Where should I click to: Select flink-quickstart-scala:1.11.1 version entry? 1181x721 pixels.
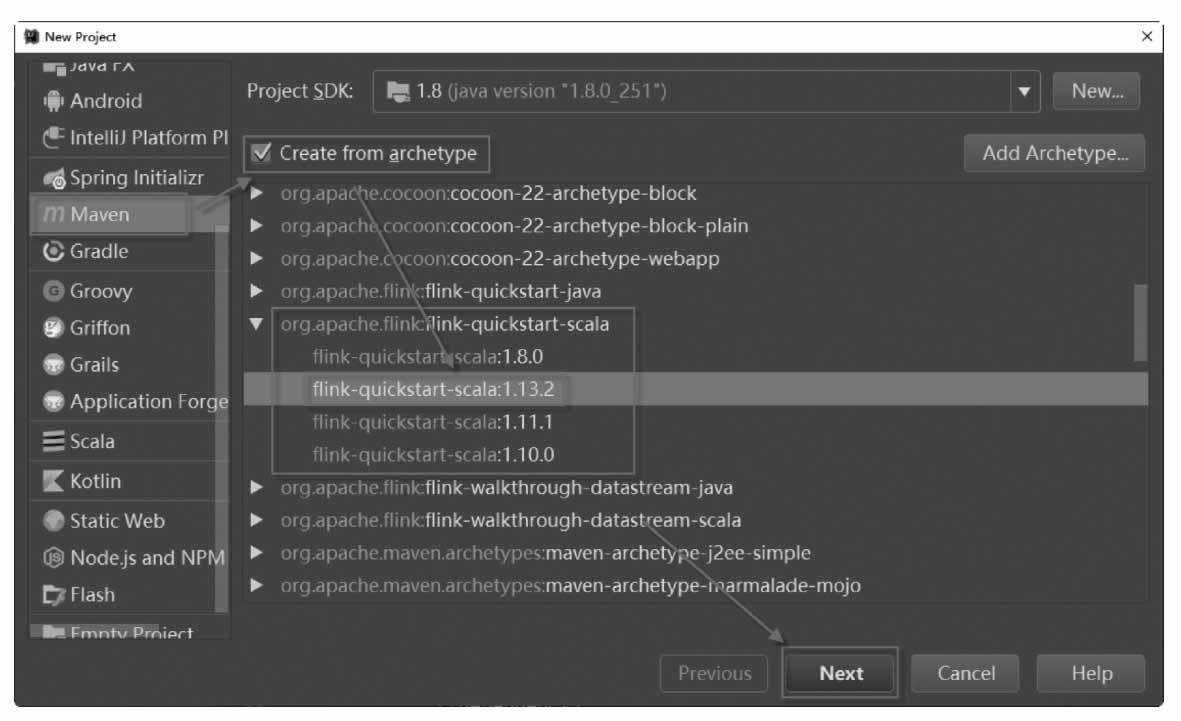tap(432, 422)
